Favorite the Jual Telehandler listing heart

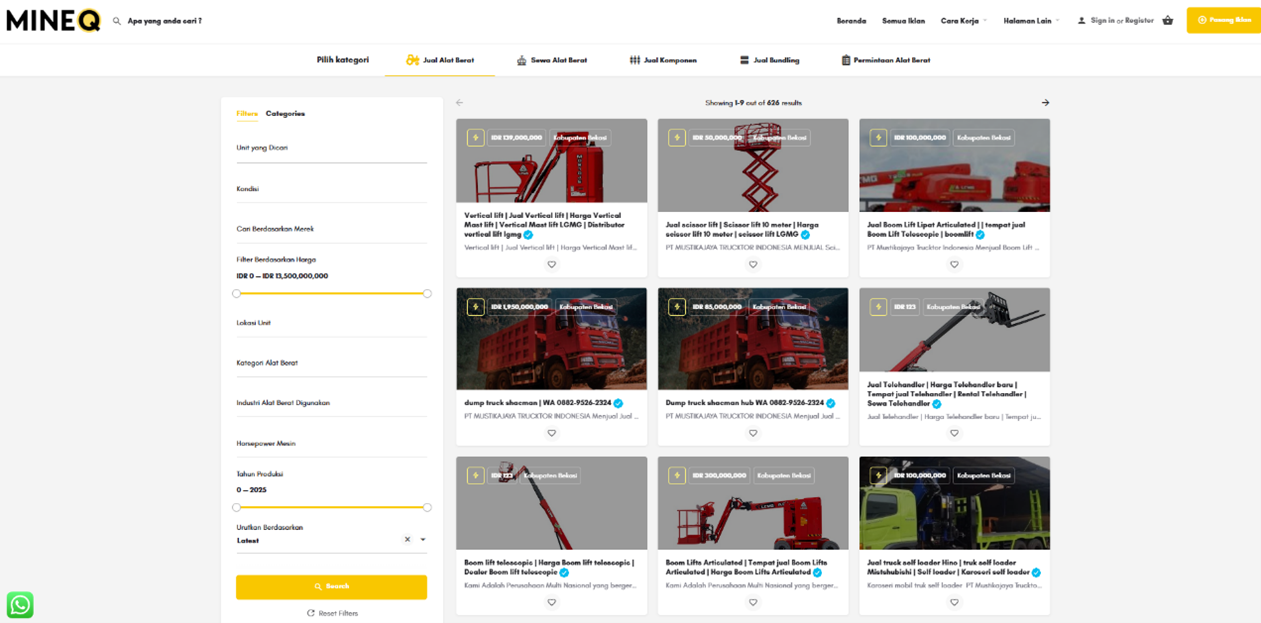(x=954, y=433)
